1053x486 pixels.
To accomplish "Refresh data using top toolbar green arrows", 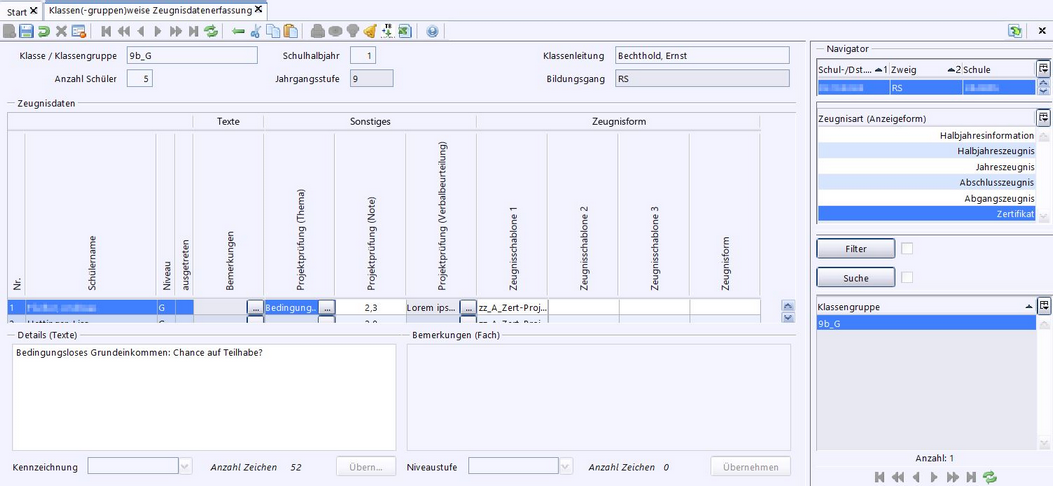I will [211, 31].
